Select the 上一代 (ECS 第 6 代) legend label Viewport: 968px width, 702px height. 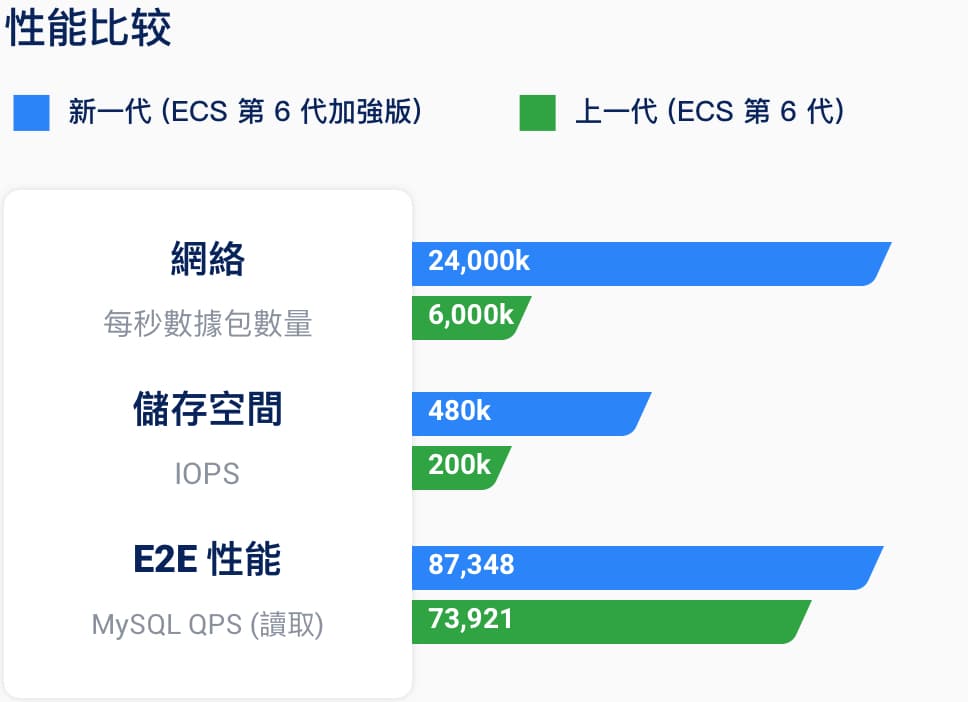click(x=709, y=112)
